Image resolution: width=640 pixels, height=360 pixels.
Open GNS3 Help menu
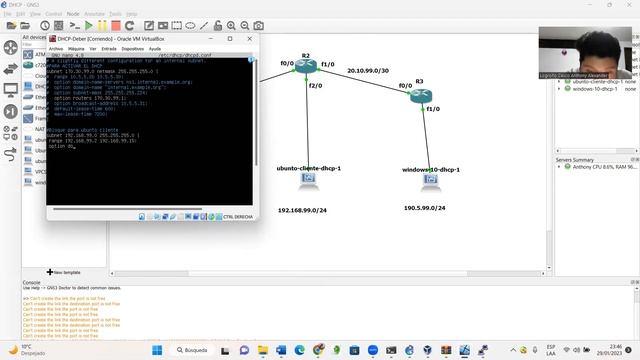(x=131, y=14)
